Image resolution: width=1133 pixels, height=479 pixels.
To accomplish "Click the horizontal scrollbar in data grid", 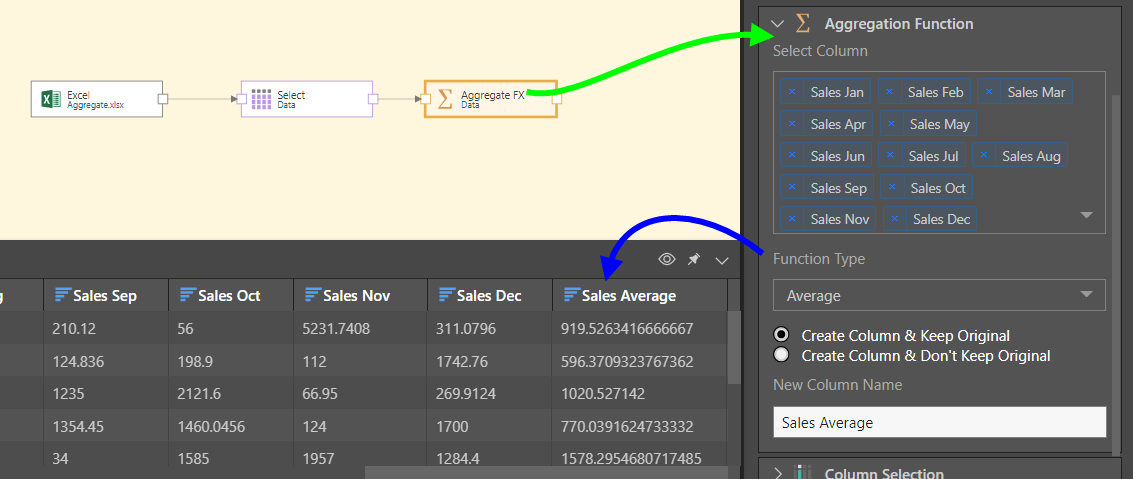I will 545,472.
